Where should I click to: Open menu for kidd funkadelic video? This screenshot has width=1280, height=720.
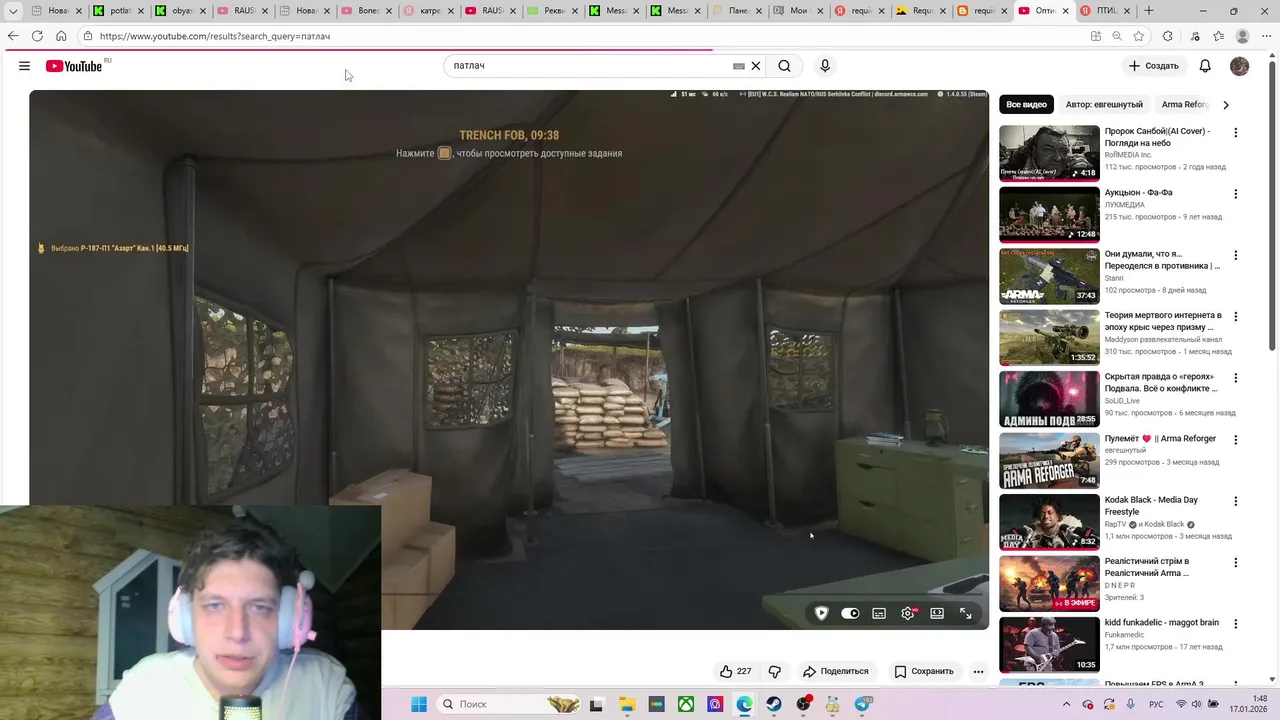click(x=1236, y=623)
